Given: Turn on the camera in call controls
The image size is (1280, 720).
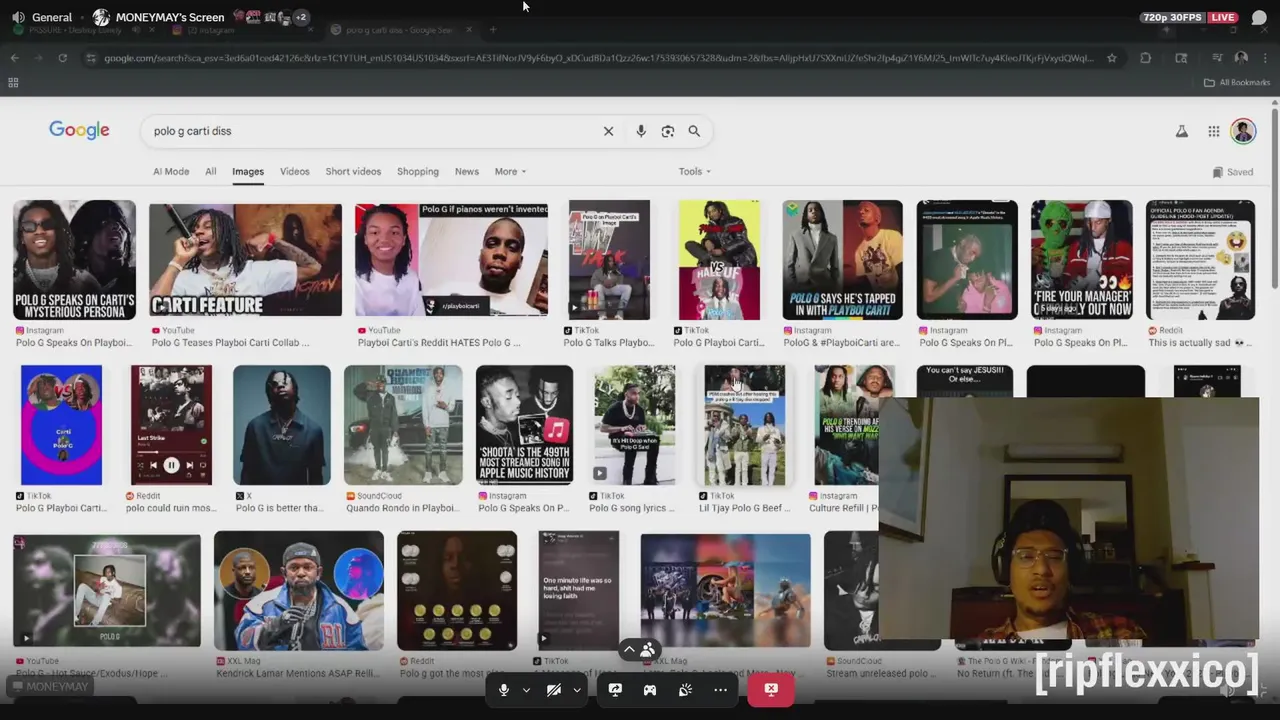Looking at the screenshot, I should (554, 690).
